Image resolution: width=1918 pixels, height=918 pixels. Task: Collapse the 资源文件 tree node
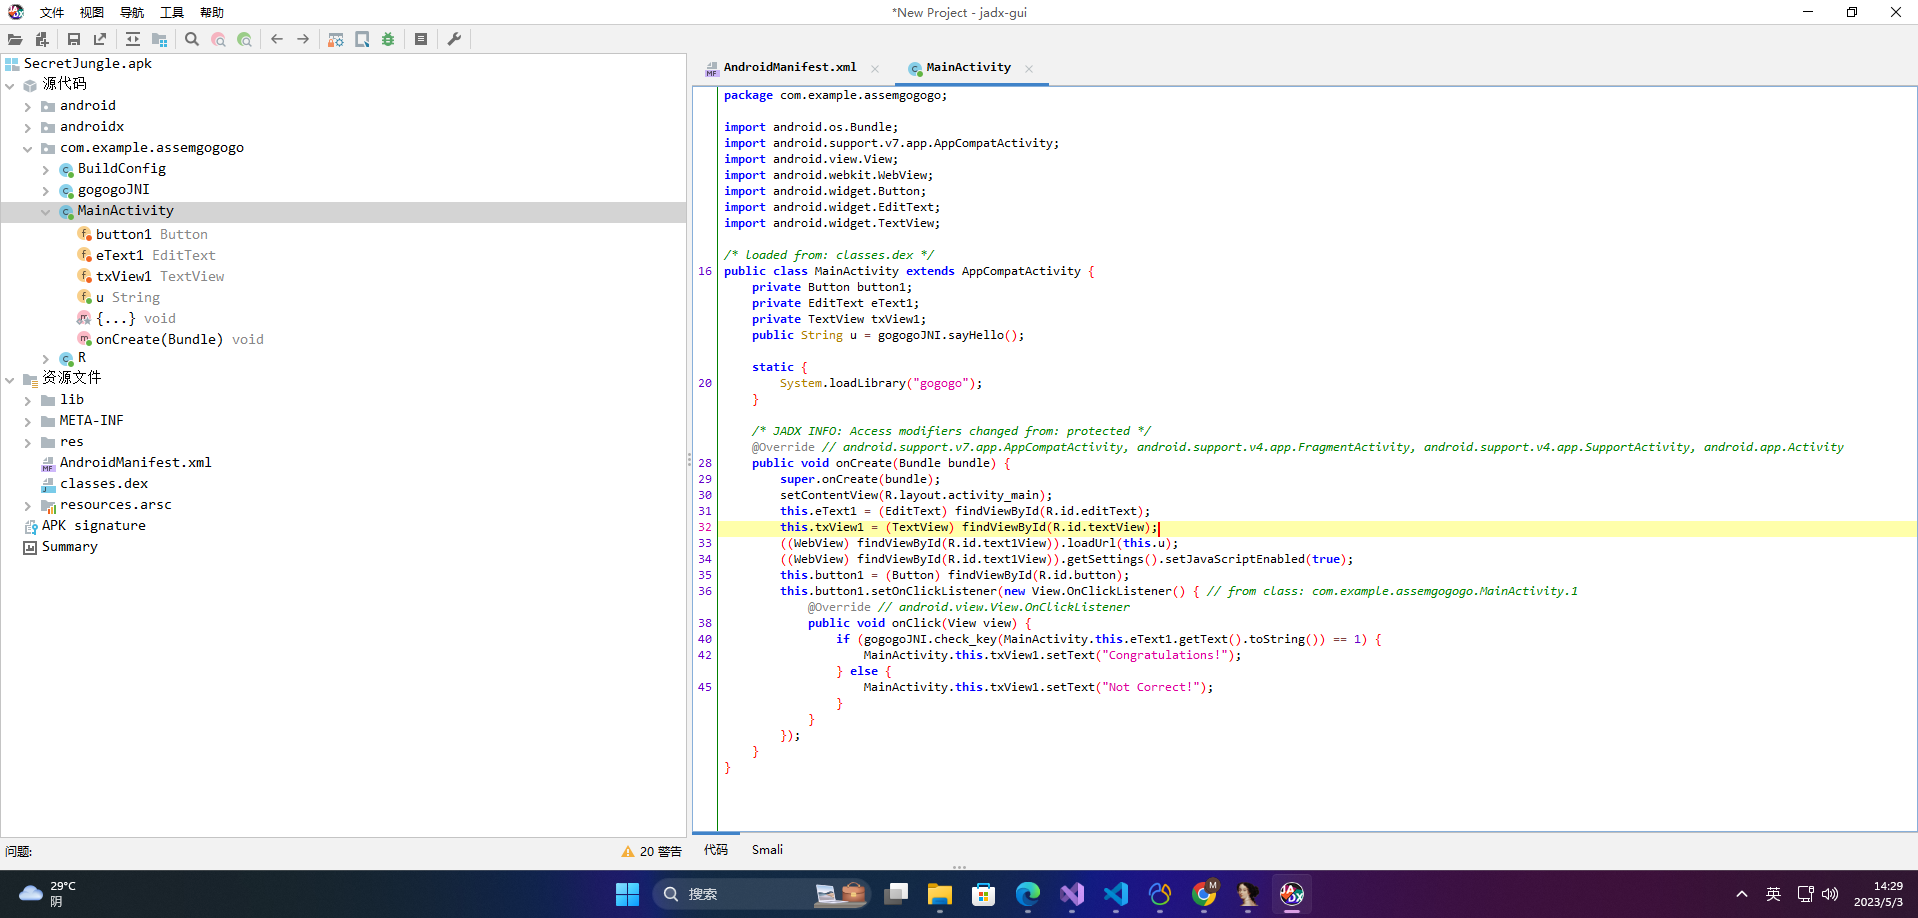[10, 379]
